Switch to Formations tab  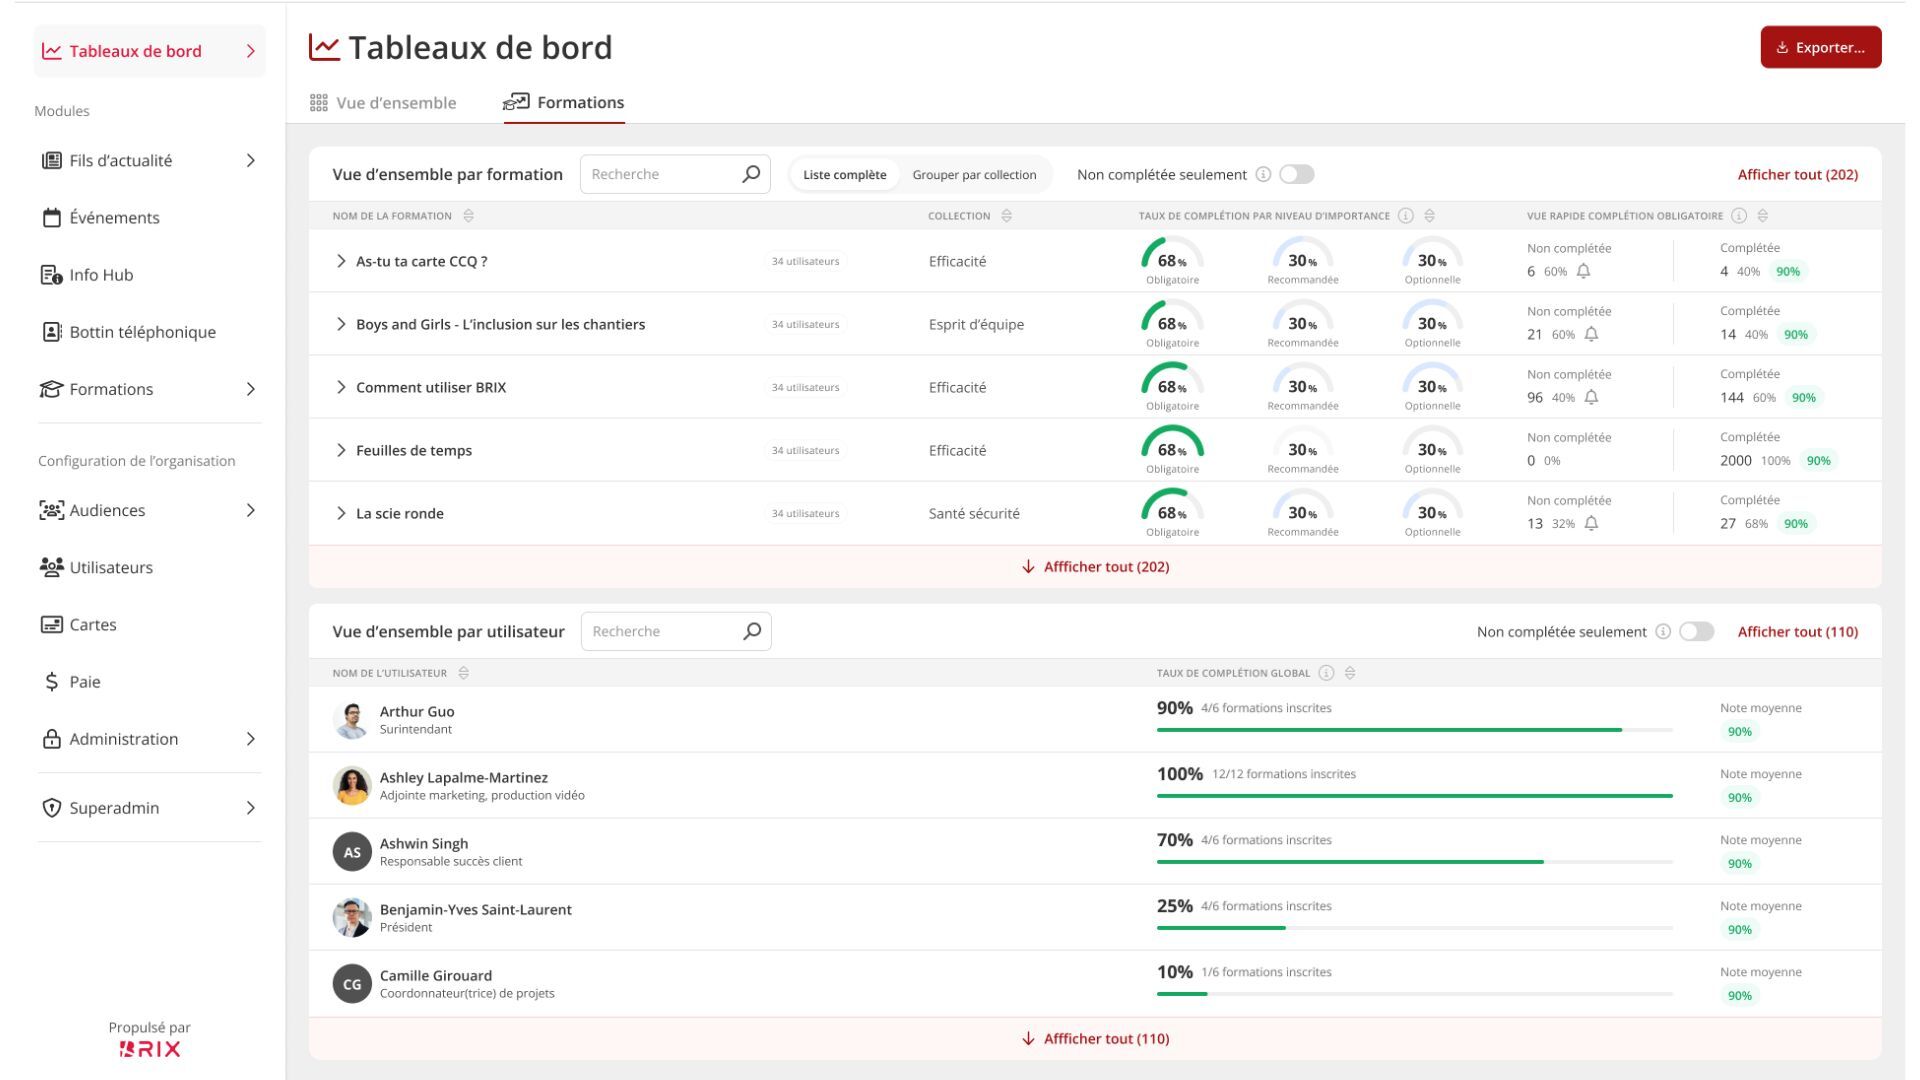564,103
